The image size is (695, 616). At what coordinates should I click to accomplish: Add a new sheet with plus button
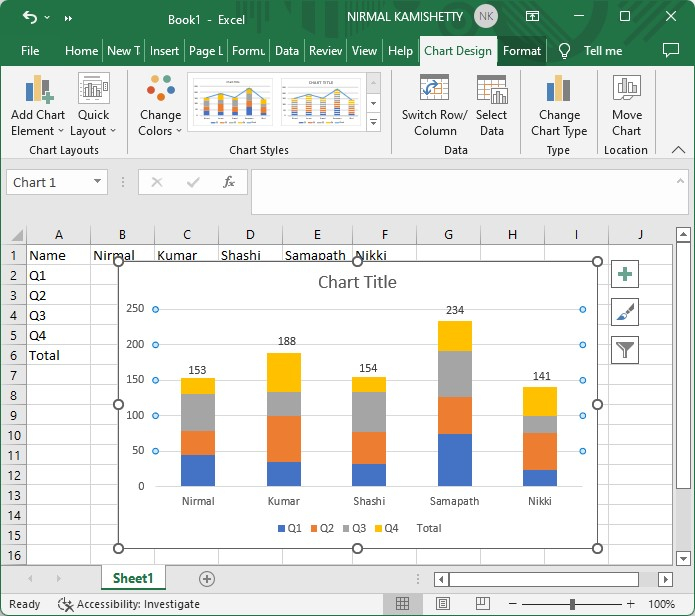tap(207, 579)
